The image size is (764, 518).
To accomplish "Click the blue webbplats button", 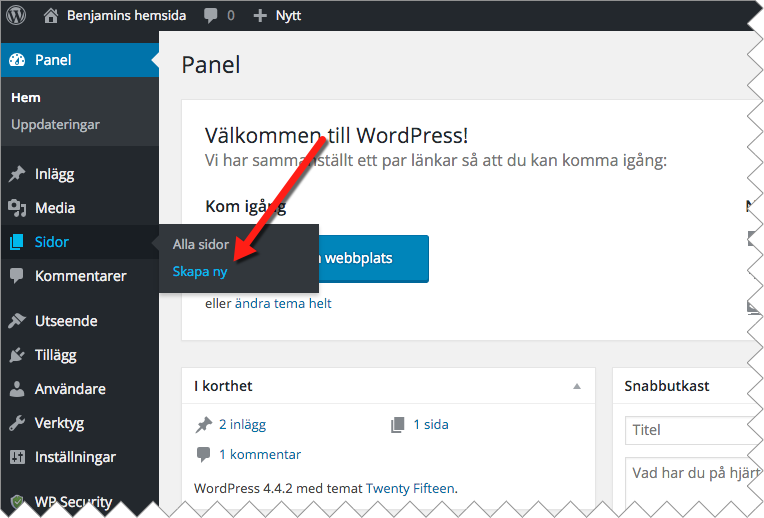I will click(374, 258).
